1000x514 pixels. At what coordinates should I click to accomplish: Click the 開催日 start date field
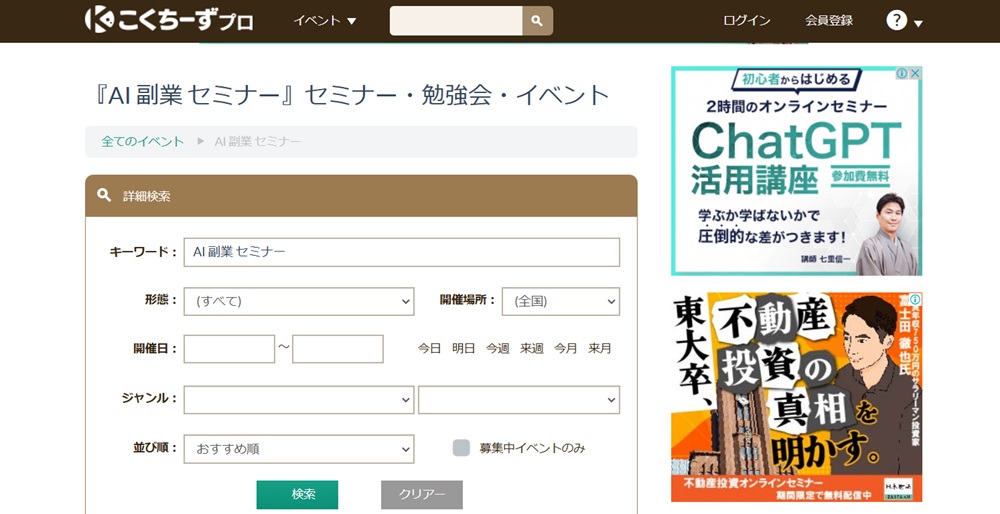(x=230, y=349)
